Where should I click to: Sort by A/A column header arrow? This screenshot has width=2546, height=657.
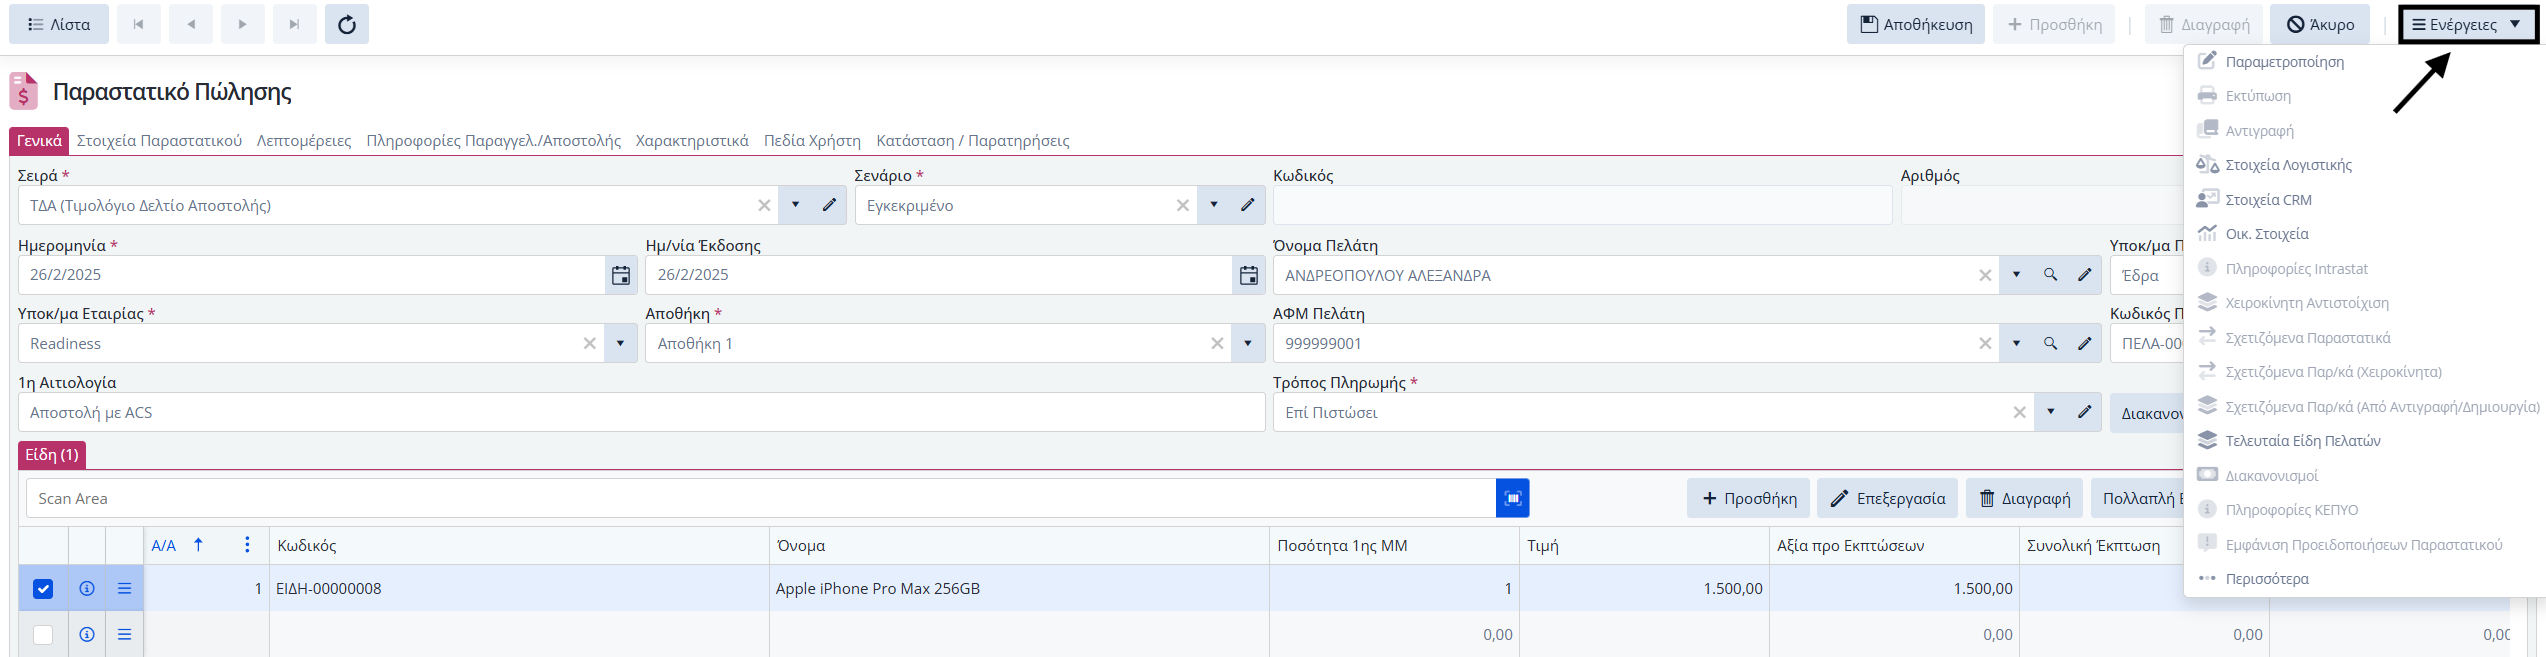199,545
